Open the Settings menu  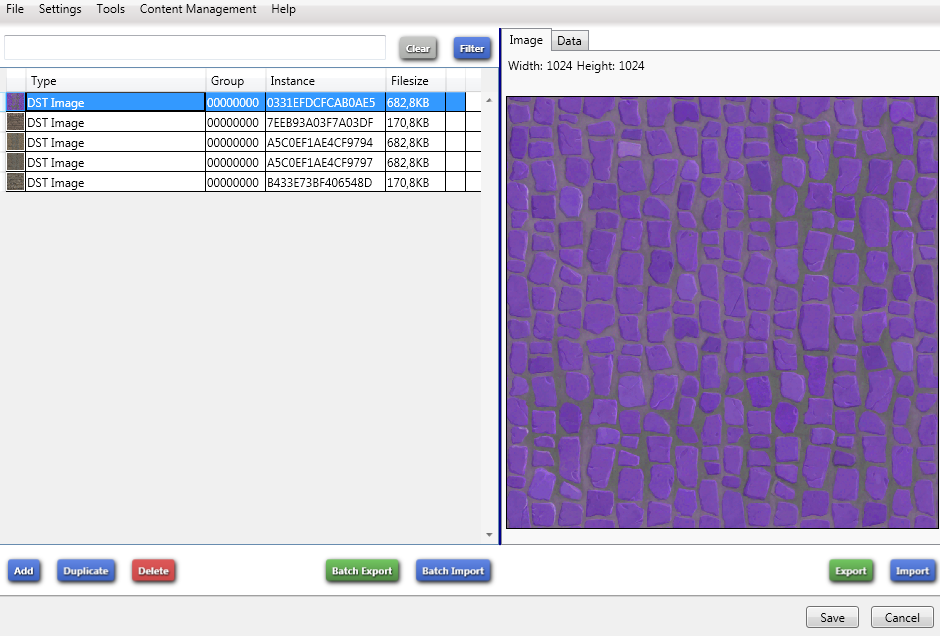pyautogui.click(x=60, y=9)
